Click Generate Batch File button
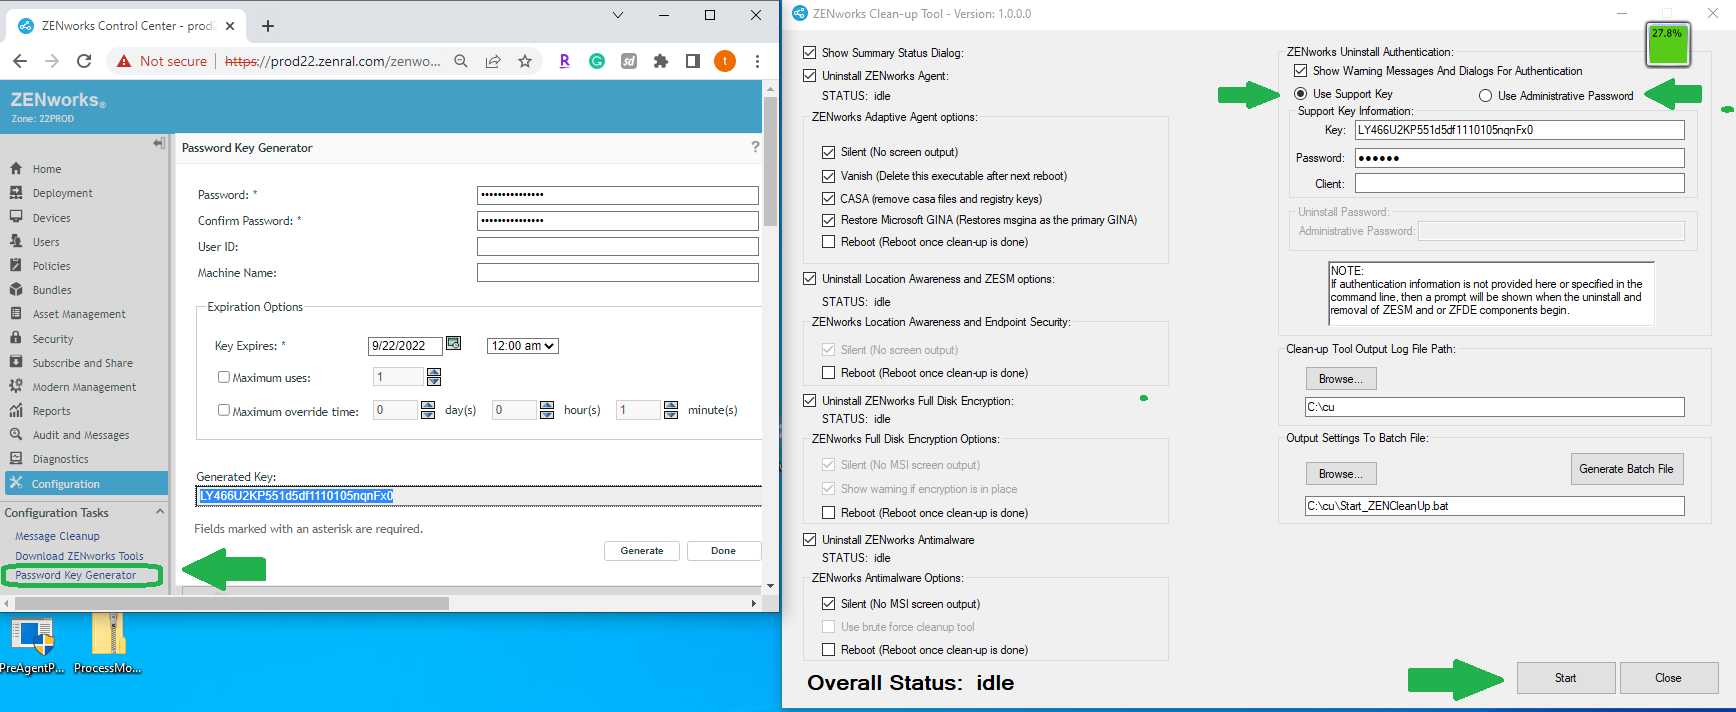 pyautogui.click(x=1626, y=469)
